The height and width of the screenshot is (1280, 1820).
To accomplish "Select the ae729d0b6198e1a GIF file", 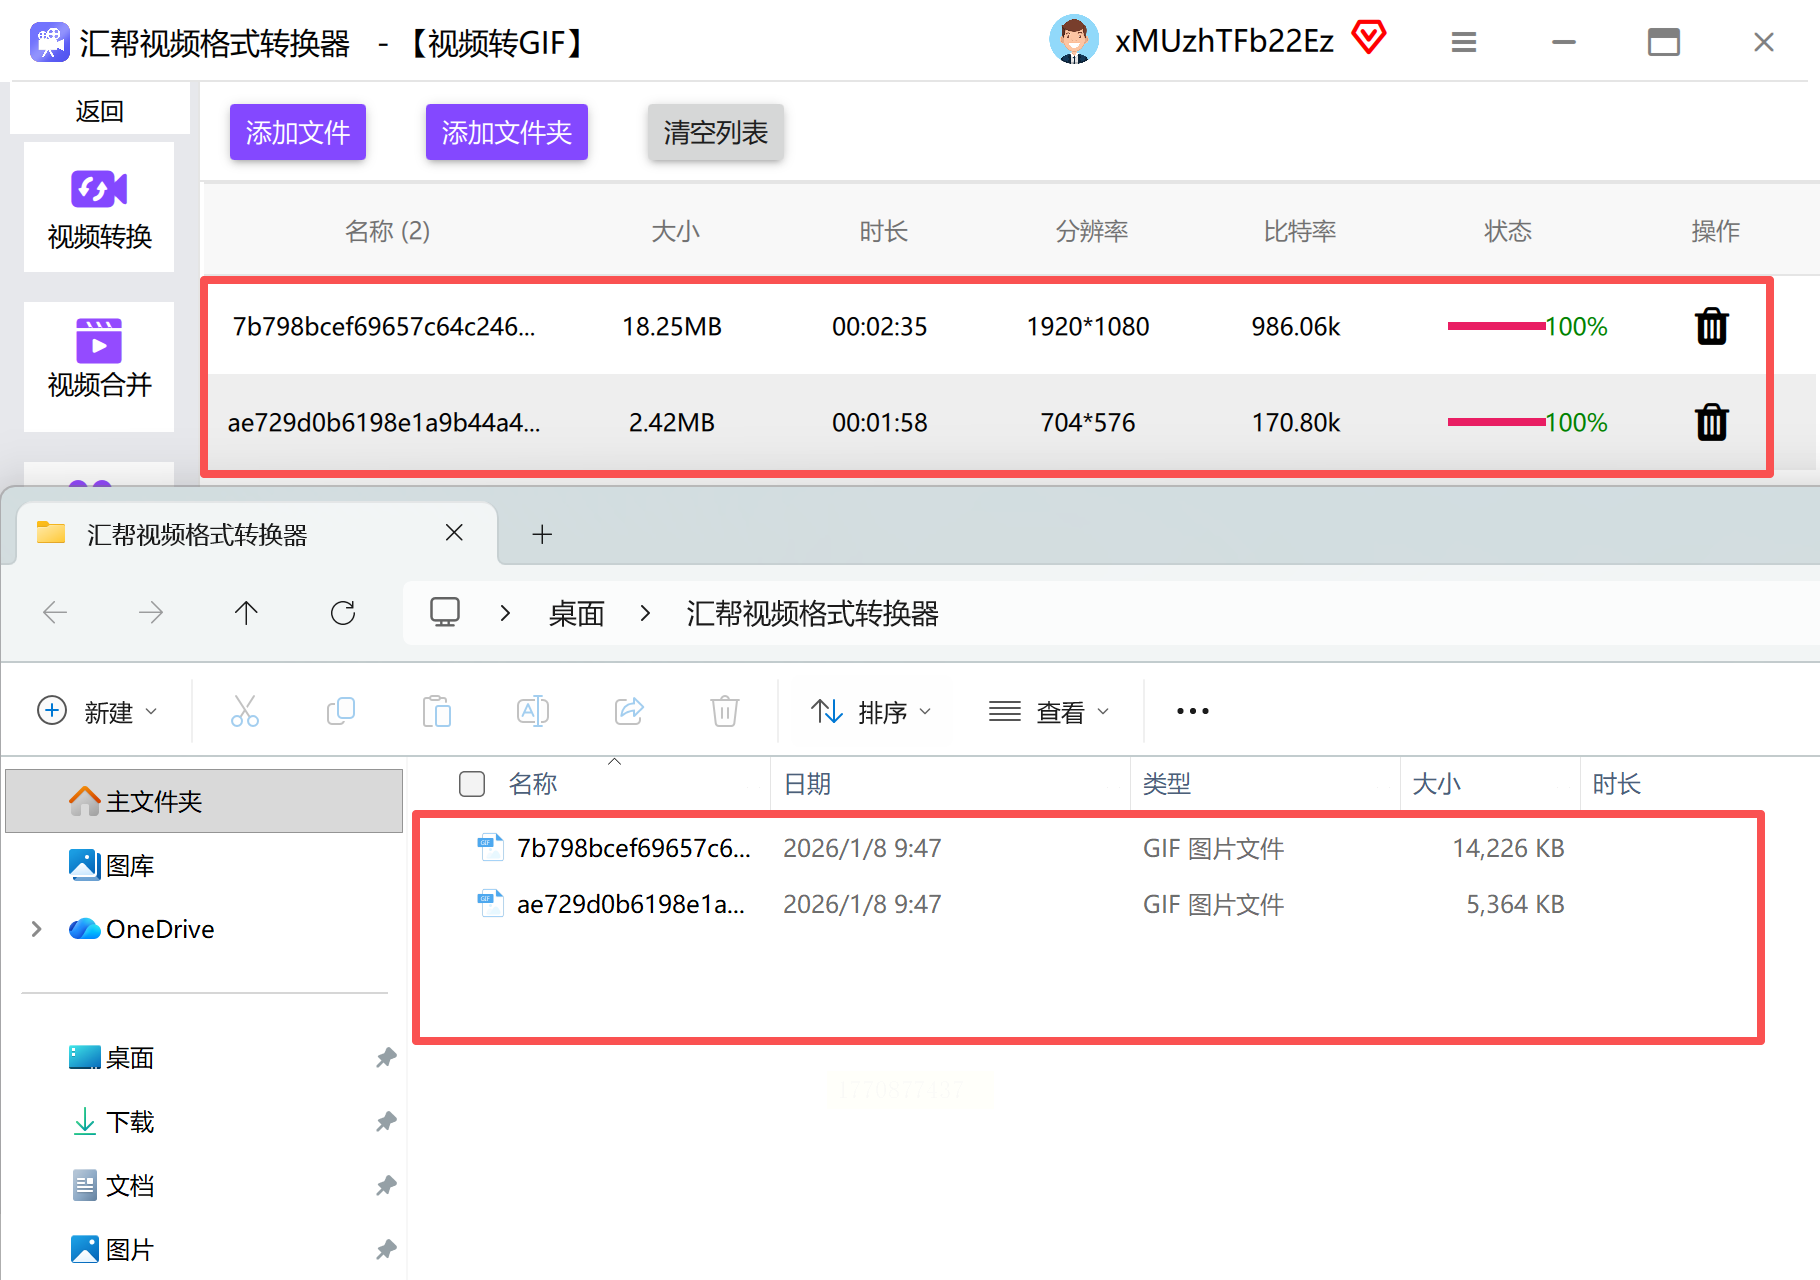I will 630,904.
